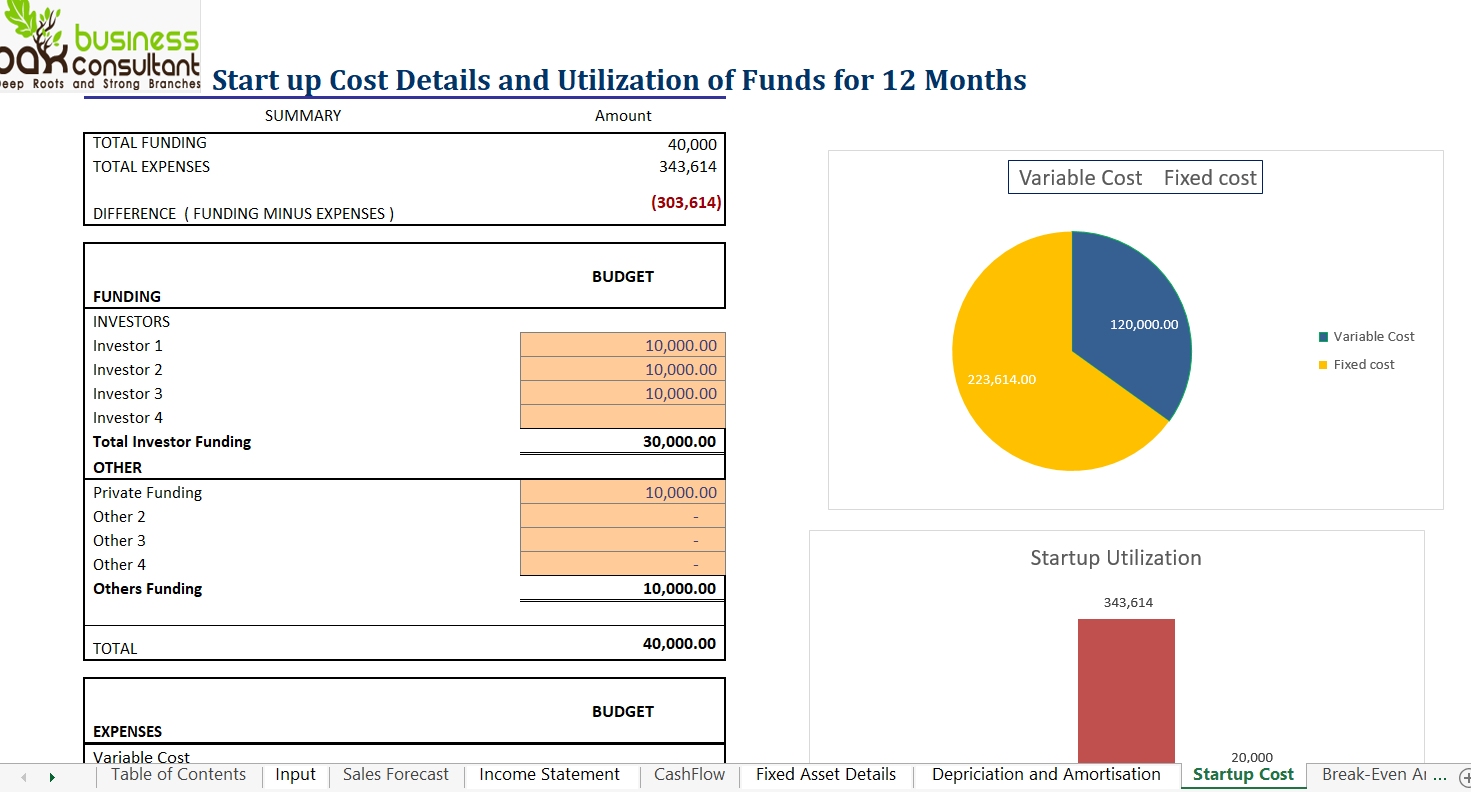
Task: Click the FUNDING section heading
Action: point(127,296)
